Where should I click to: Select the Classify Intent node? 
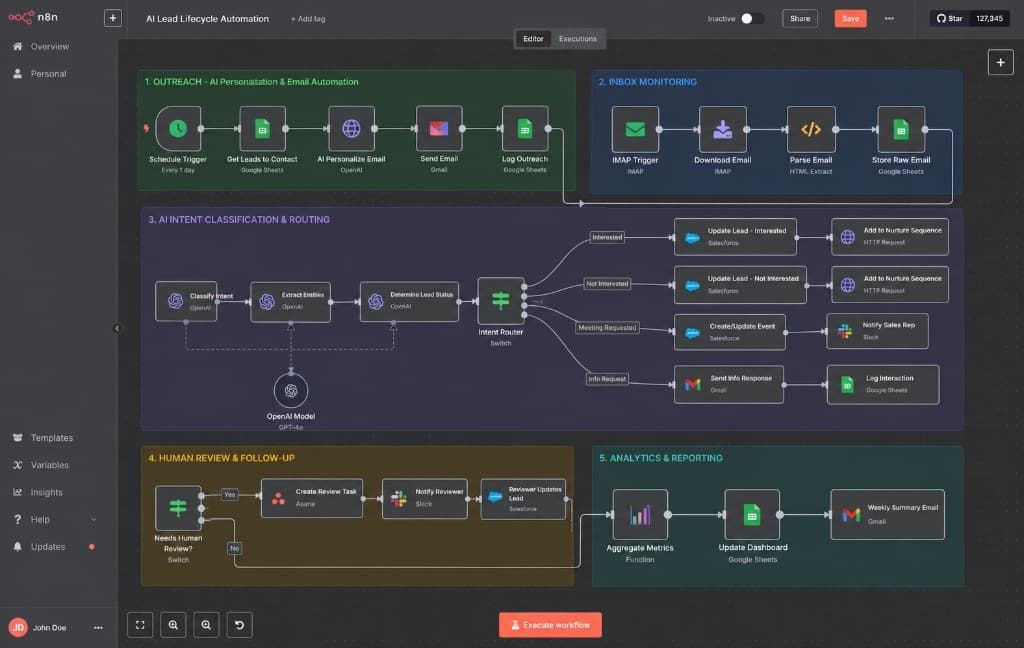pos(186,301)
